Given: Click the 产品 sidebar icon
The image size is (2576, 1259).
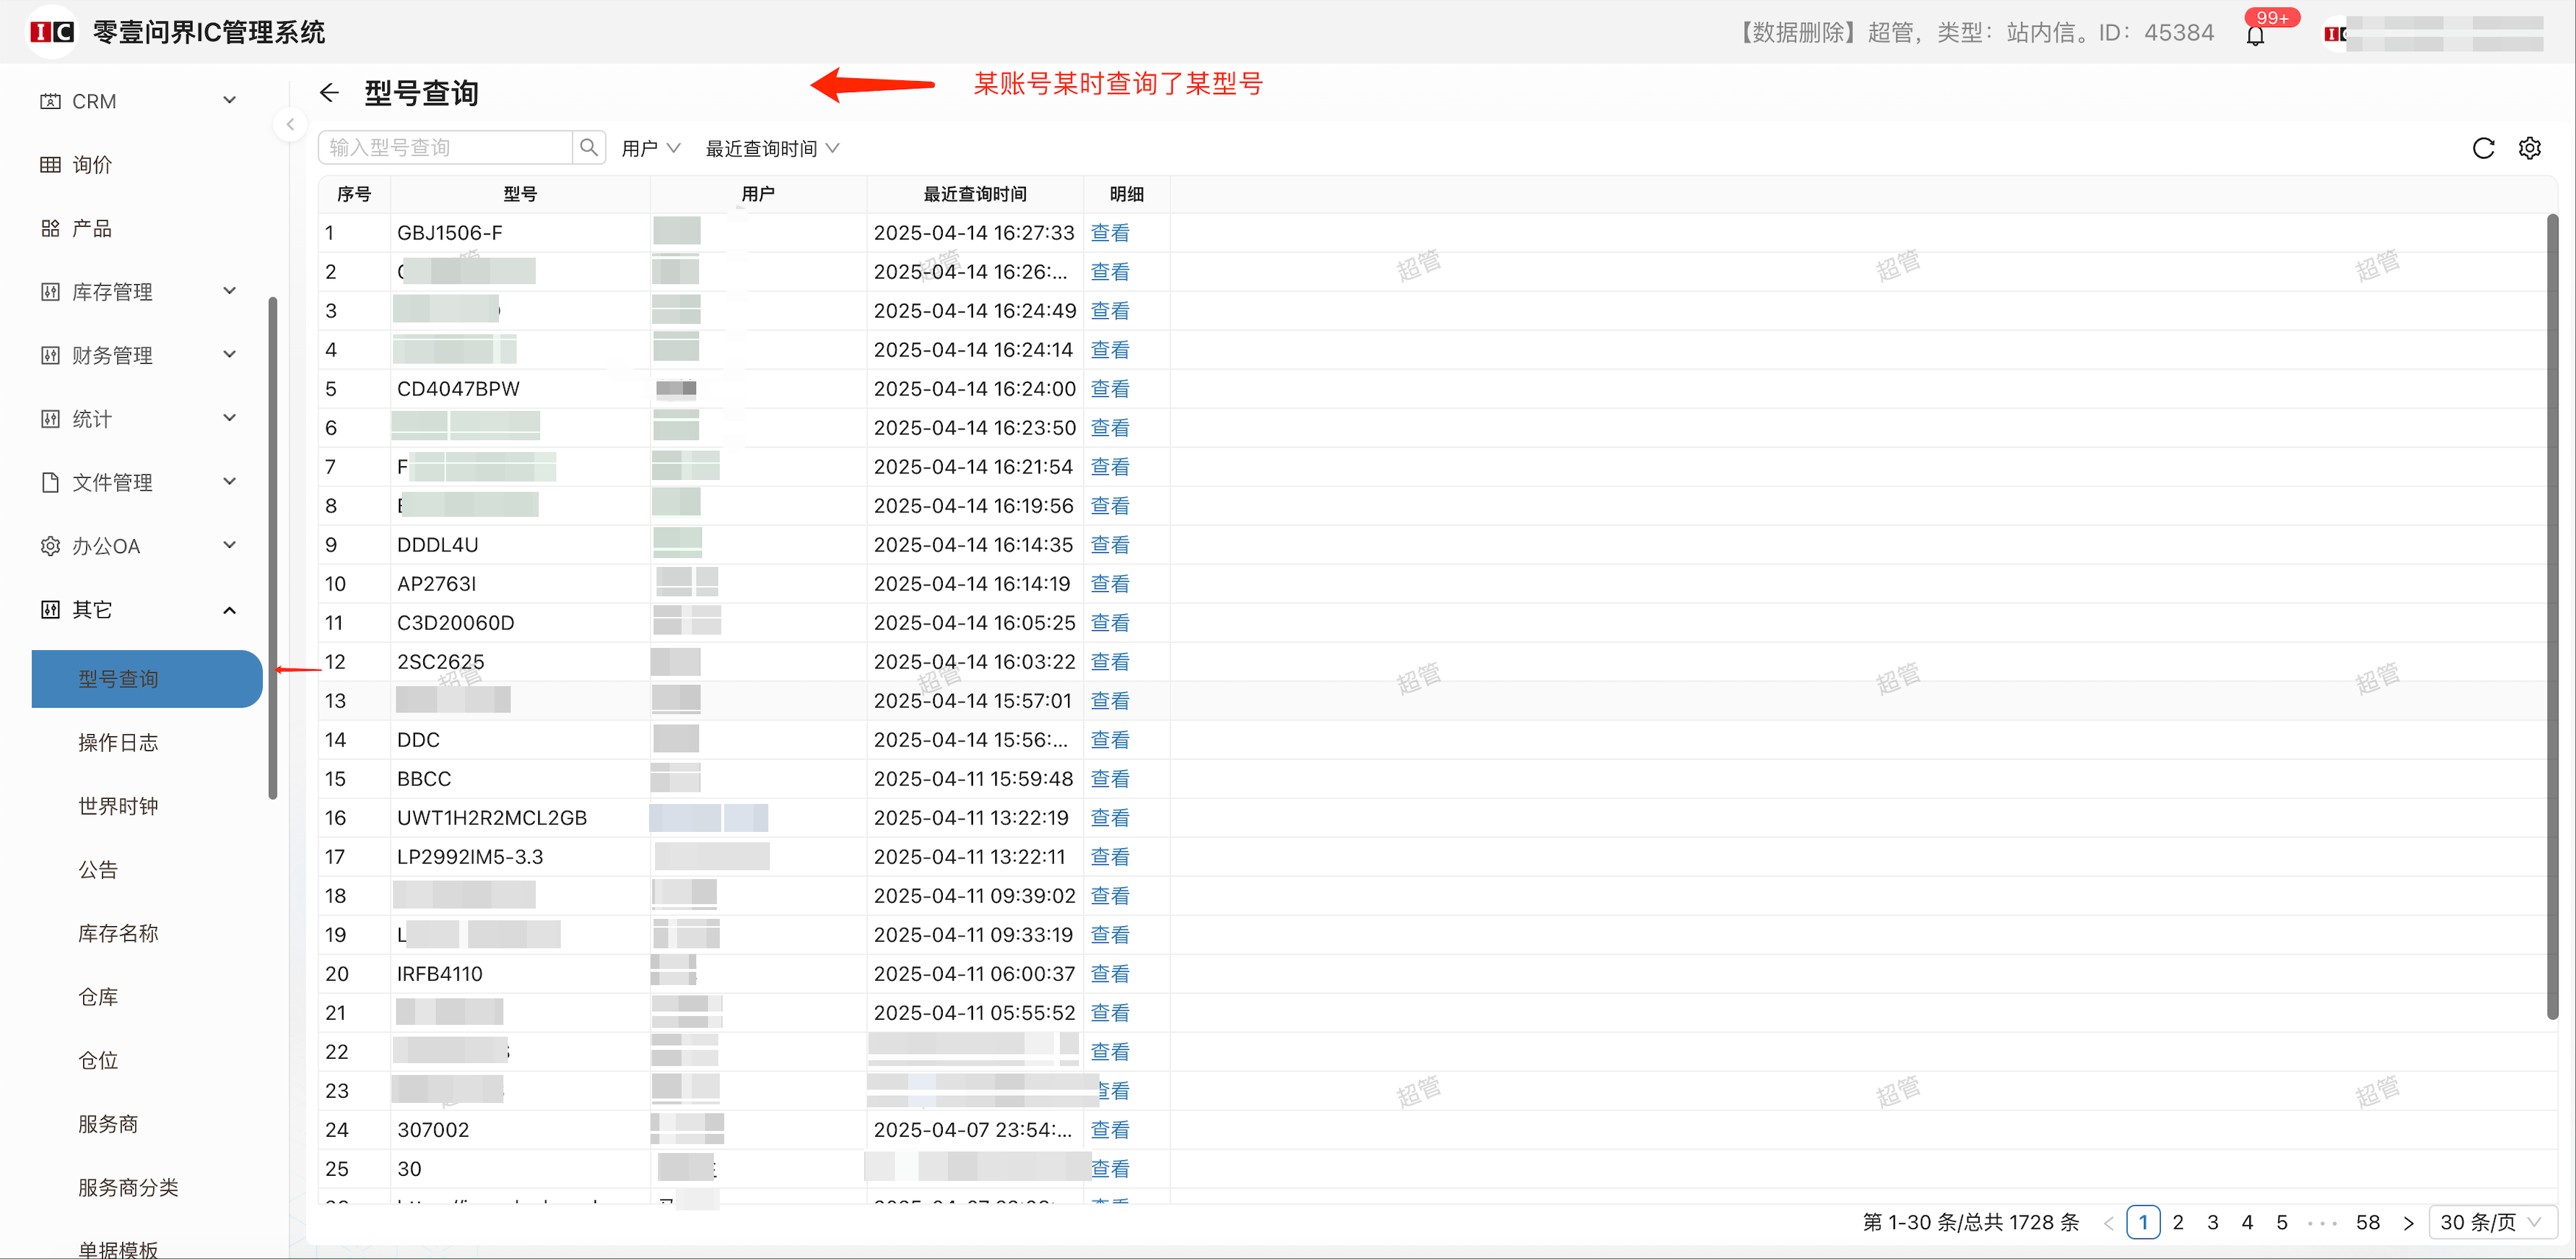Looking at the screenshot, I should click(50, 229).
